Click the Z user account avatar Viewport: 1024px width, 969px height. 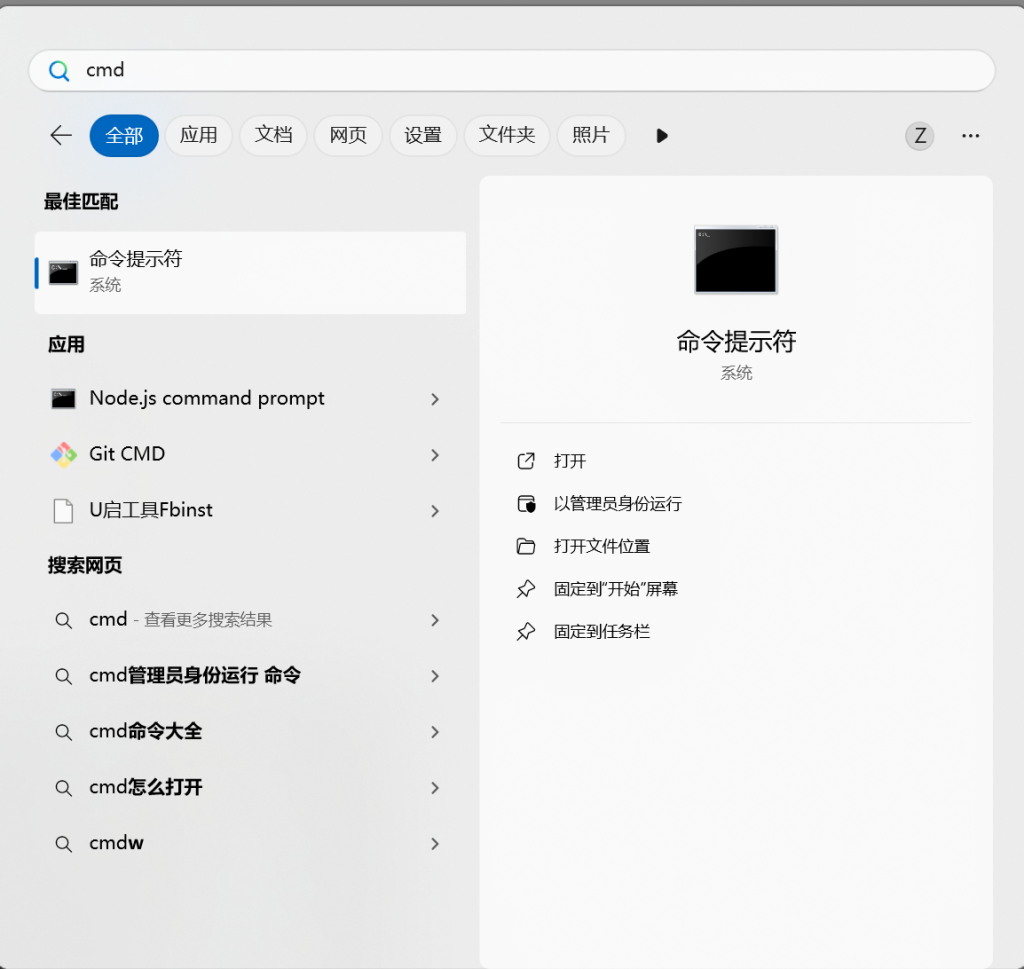[x=919, y=135]
